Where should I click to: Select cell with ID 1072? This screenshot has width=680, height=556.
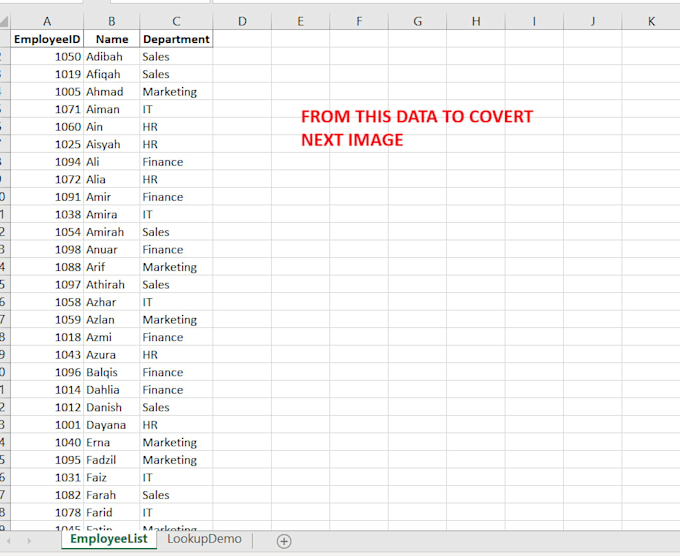[47, 179]
